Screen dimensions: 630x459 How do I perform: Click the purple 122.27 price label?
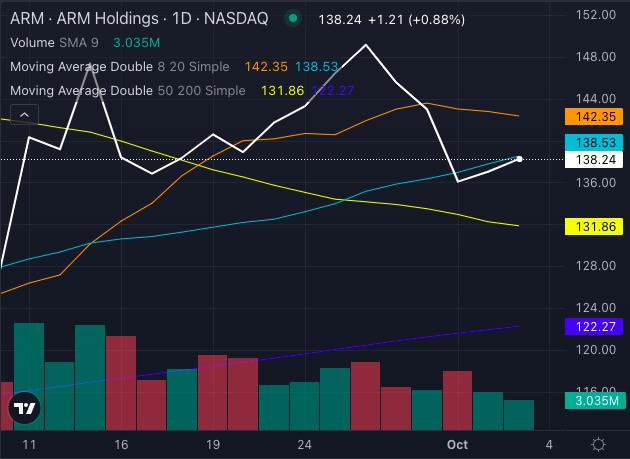click(594, 326)
